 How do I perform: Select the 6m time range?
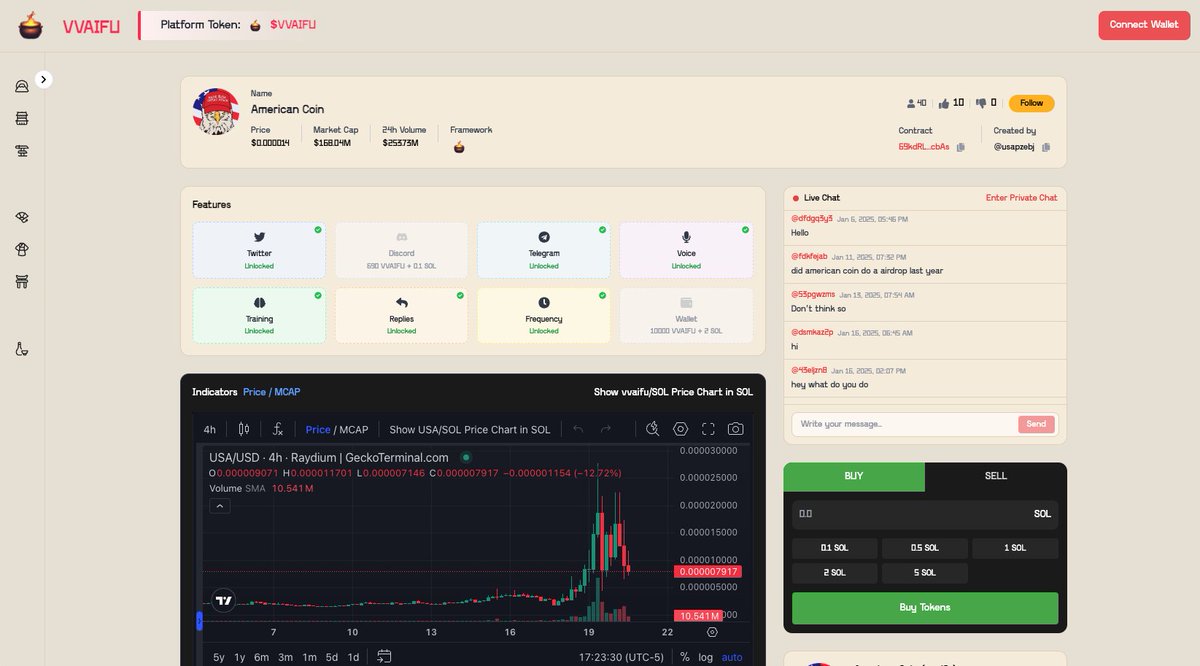pos(261,657)
